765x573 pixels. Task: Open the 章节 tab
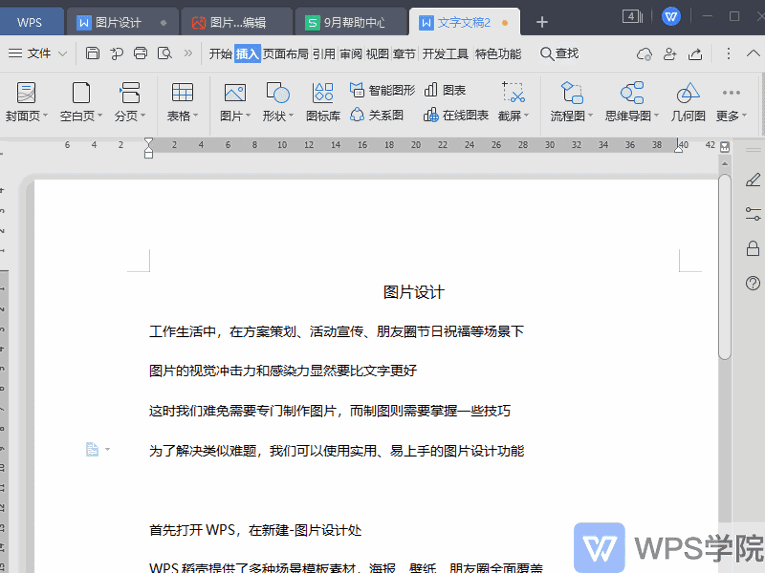(404, 53)
